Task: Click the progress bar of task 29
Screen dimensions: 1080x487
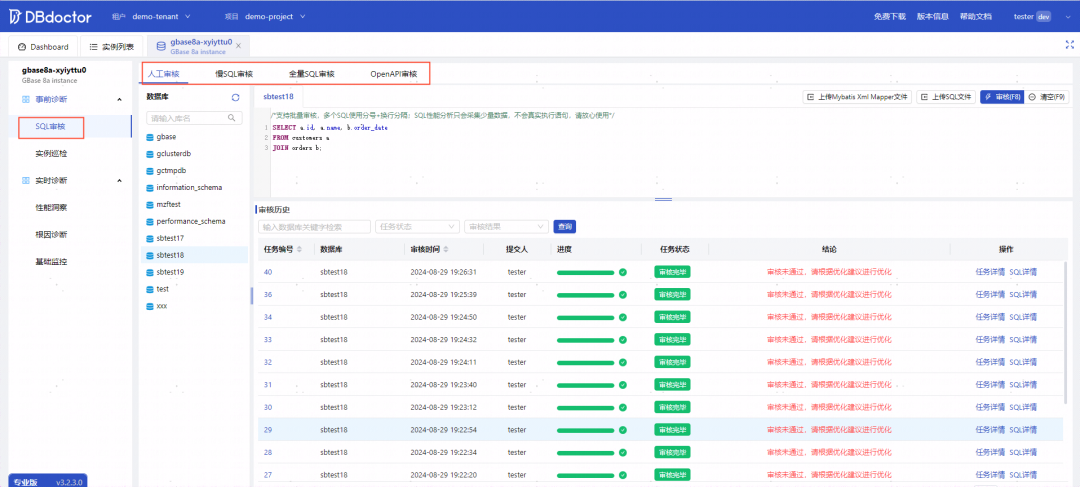Action: (585, 430)
